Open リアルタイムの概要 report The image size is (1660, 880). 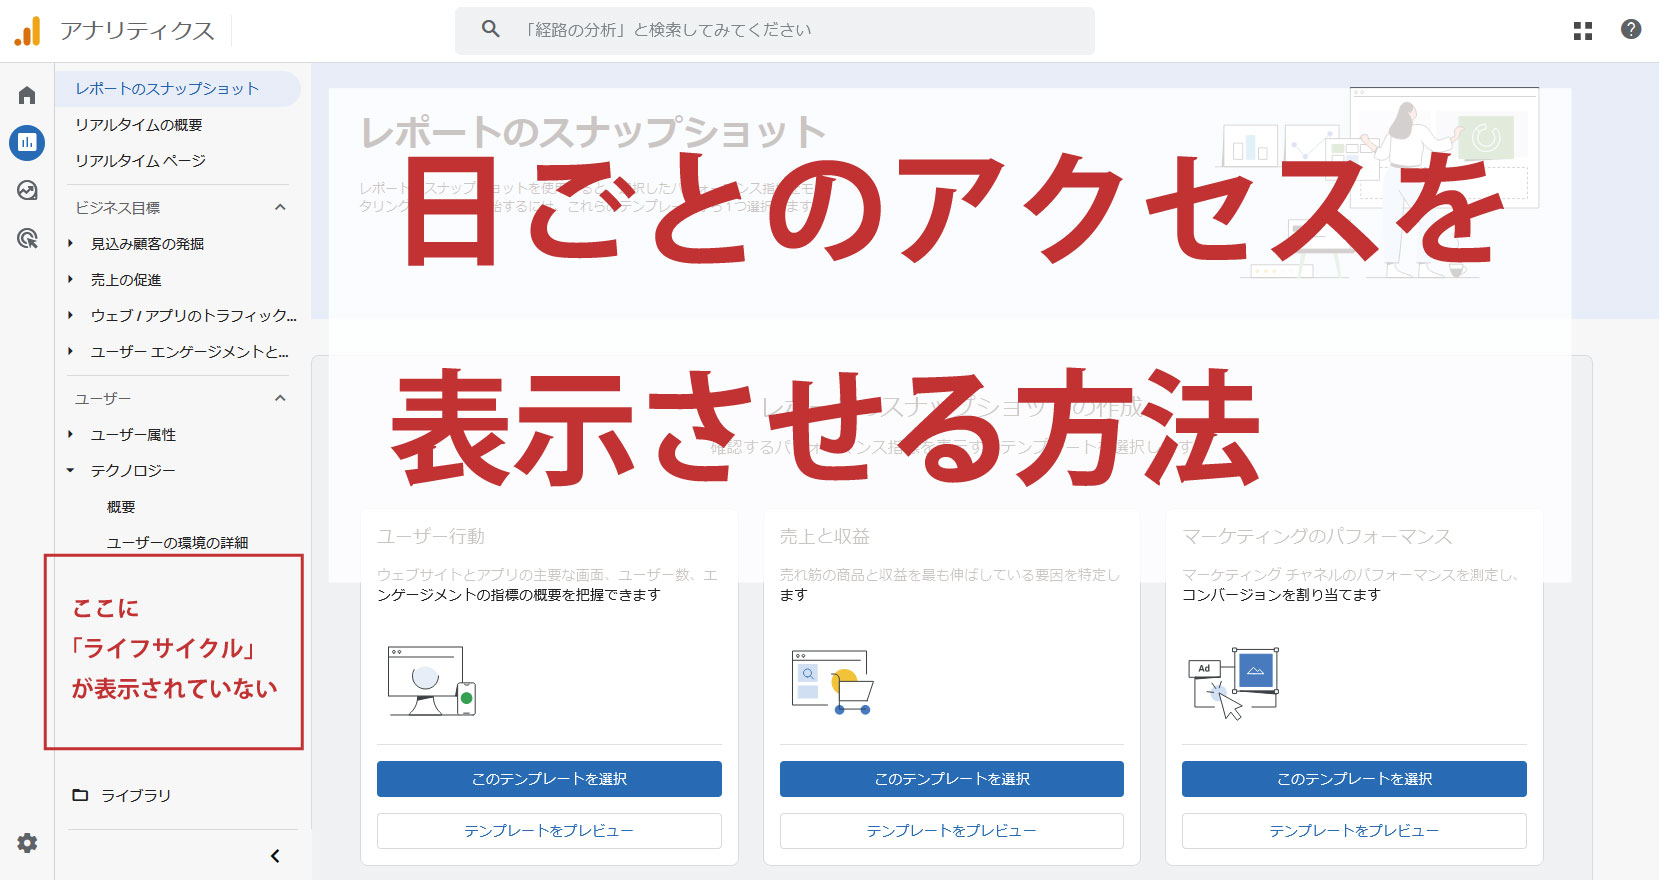[139, 125]
